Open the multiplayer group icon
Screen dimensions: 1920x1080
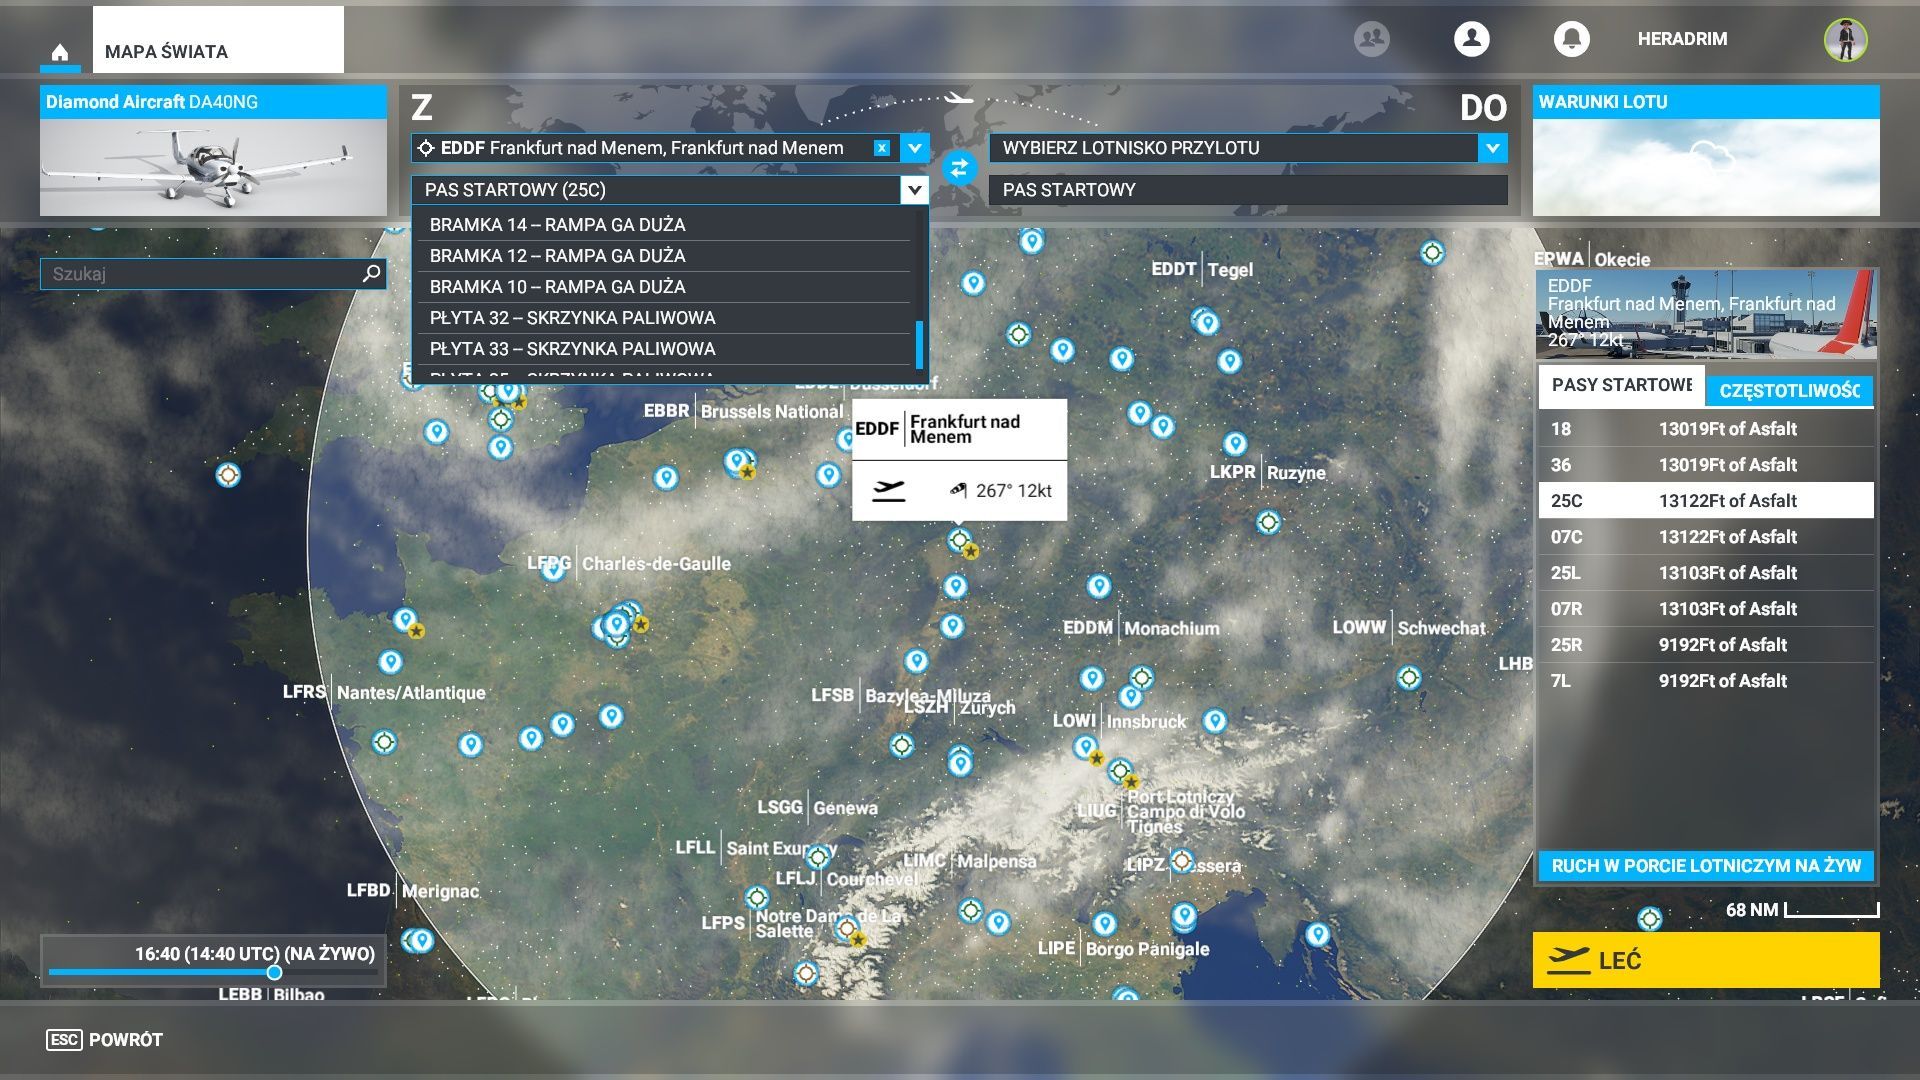point(1371,39)
